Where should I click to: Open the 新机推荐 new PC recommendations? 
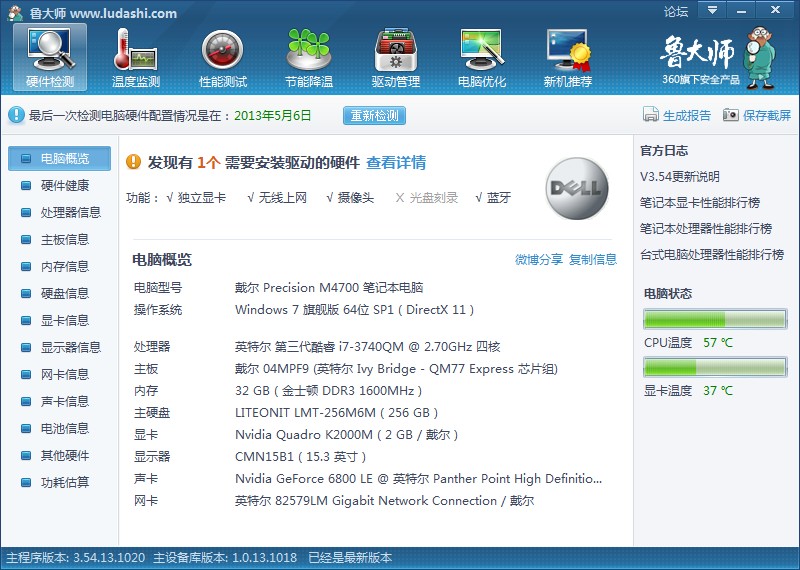pos(568,57)
